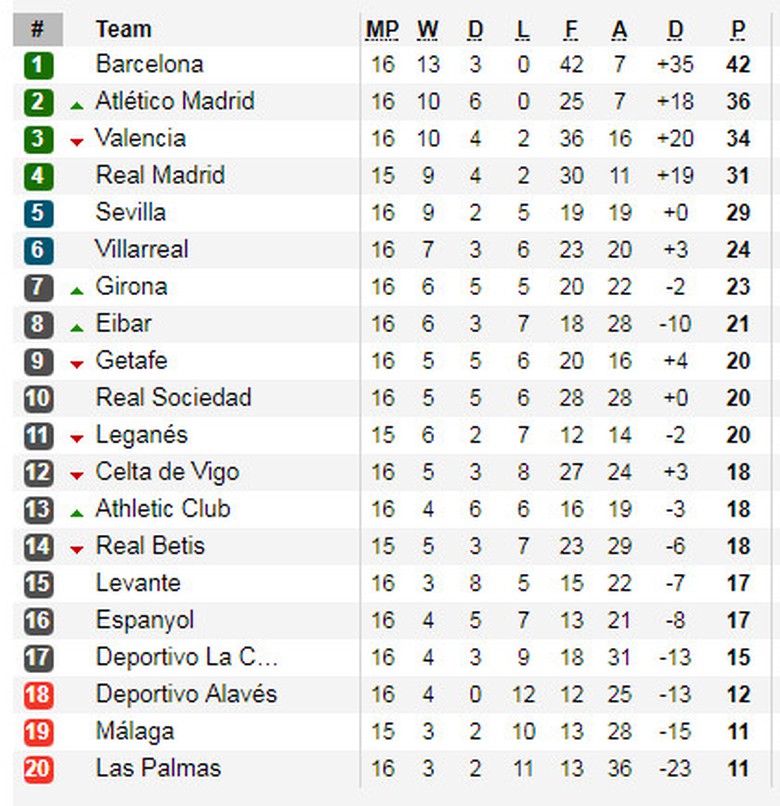The height and width of the screenshot is (806, 780).
Task: Click Sevilla's blue position 5 badge
Action: [38, 213]
